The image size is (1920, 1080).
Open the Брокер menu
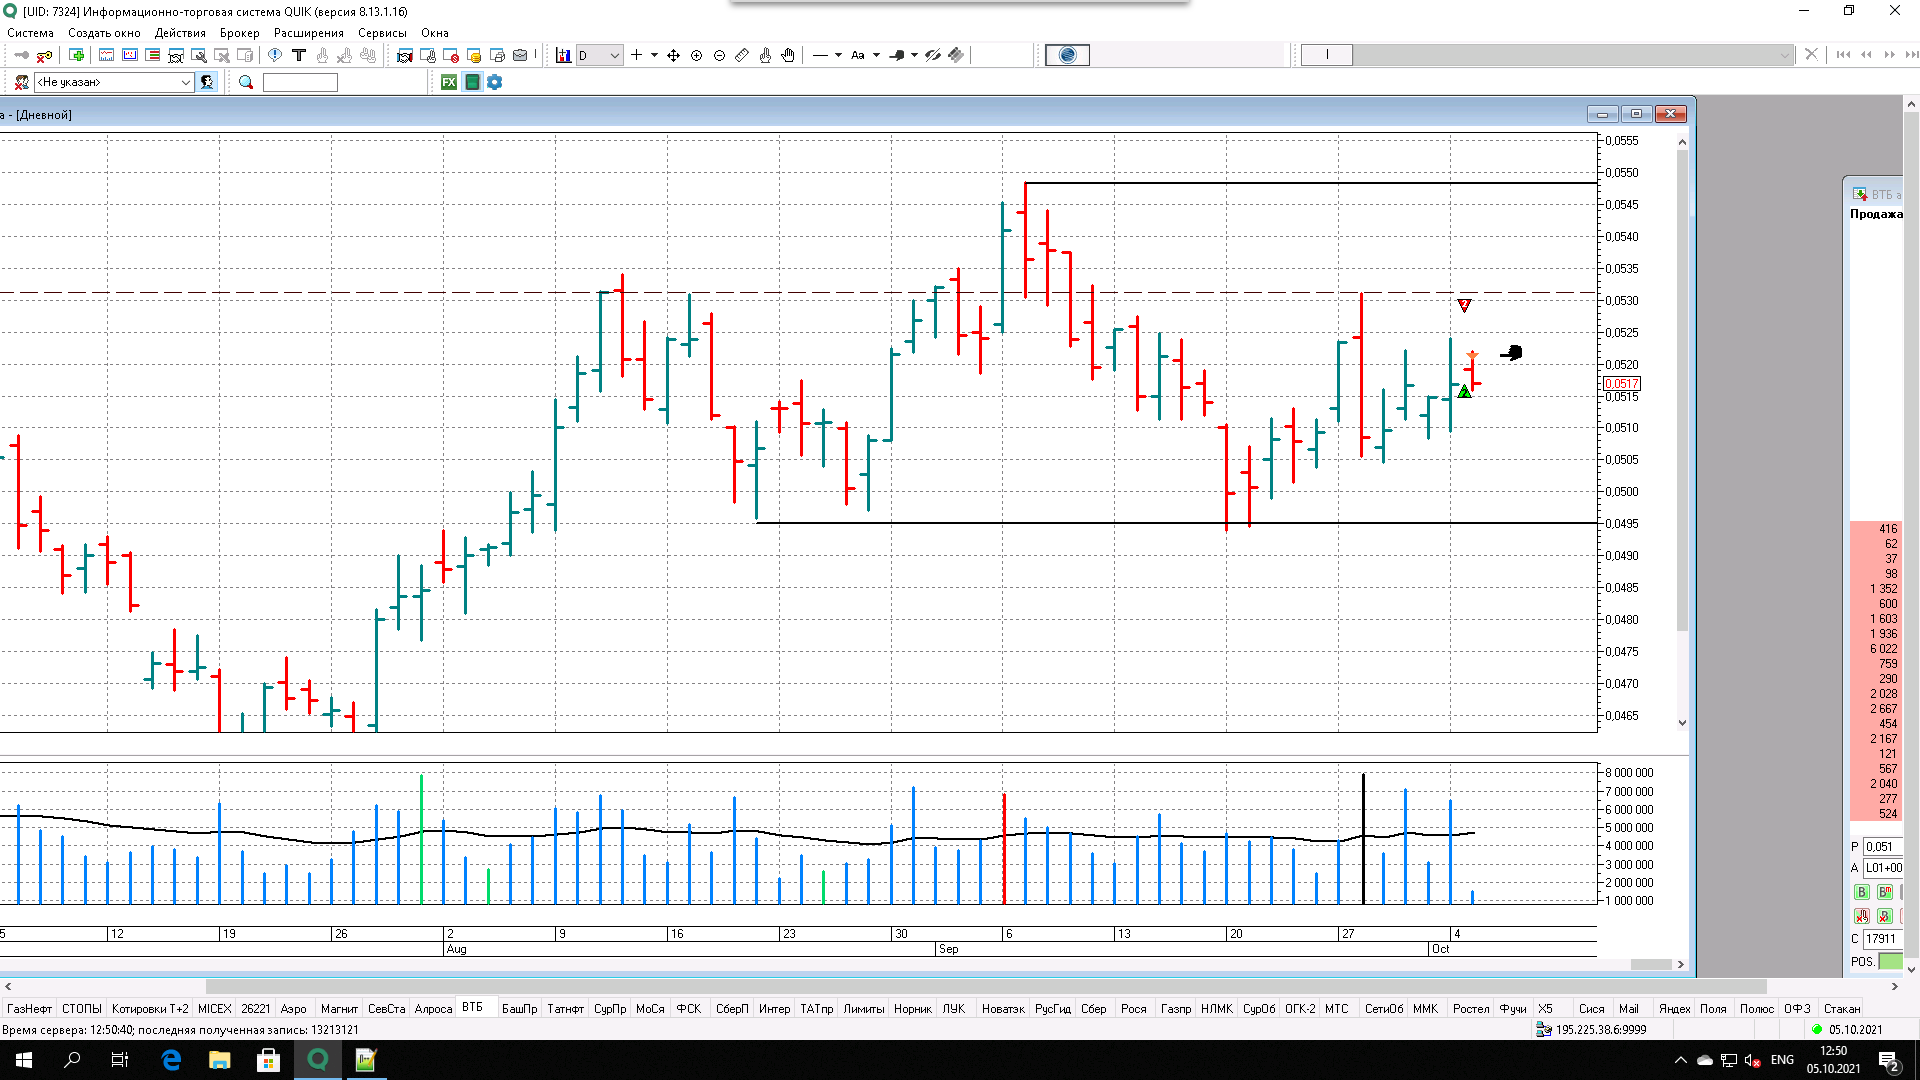click(x=239, y=33)
